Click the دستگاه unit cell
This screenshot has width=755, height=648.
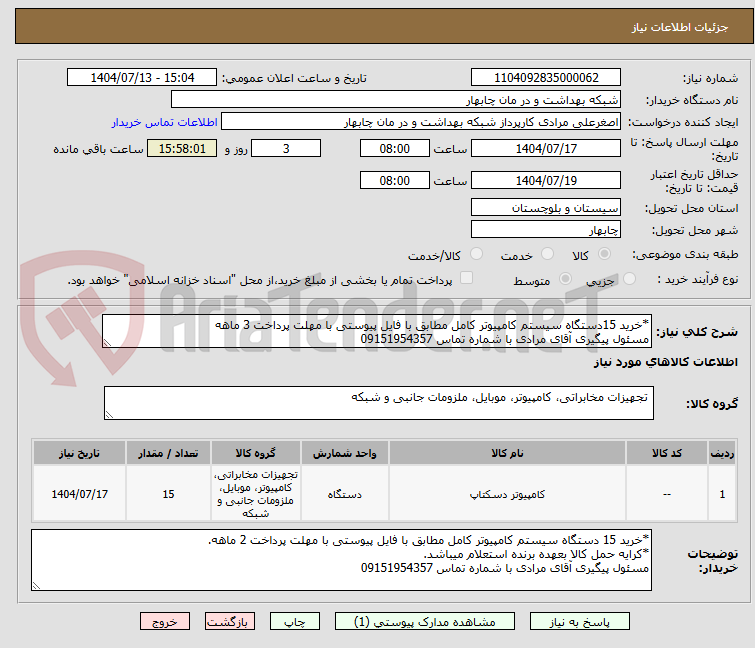pos(344,494)
